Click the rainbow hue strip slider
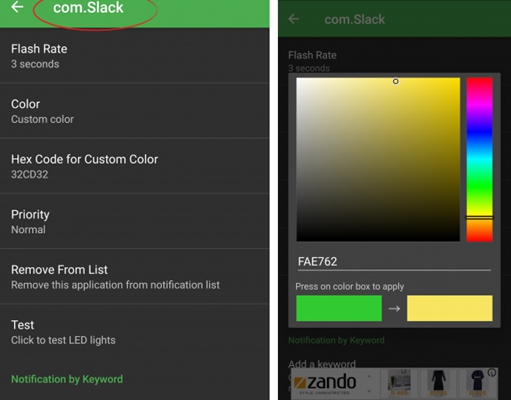The image size is (511, 400). (479, 159)
